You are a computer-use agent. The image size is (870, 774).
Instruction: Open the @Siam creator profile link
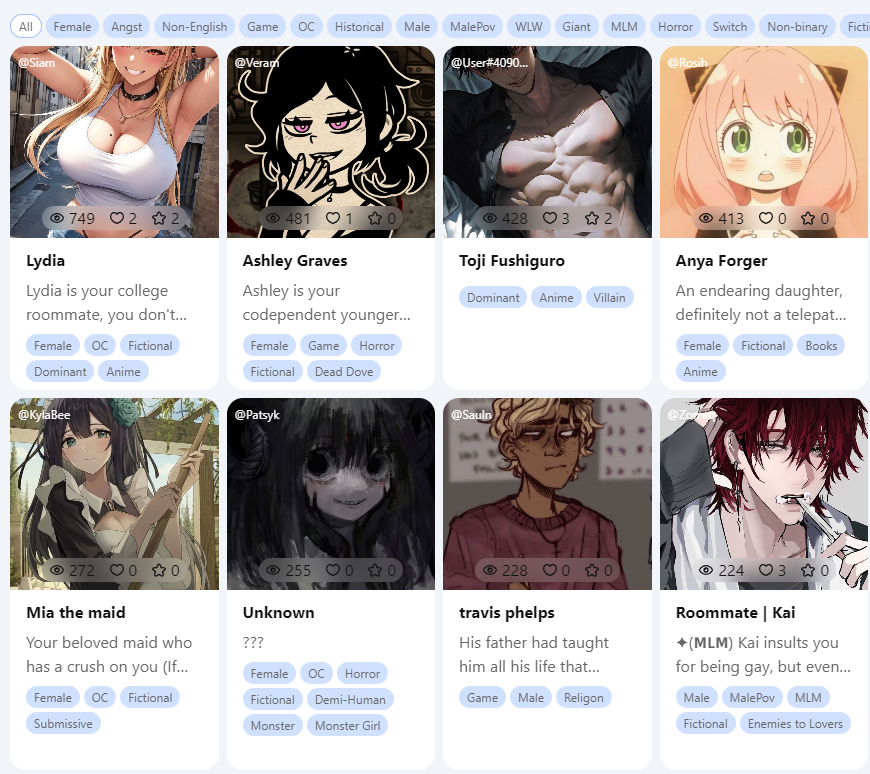(37, 63)
